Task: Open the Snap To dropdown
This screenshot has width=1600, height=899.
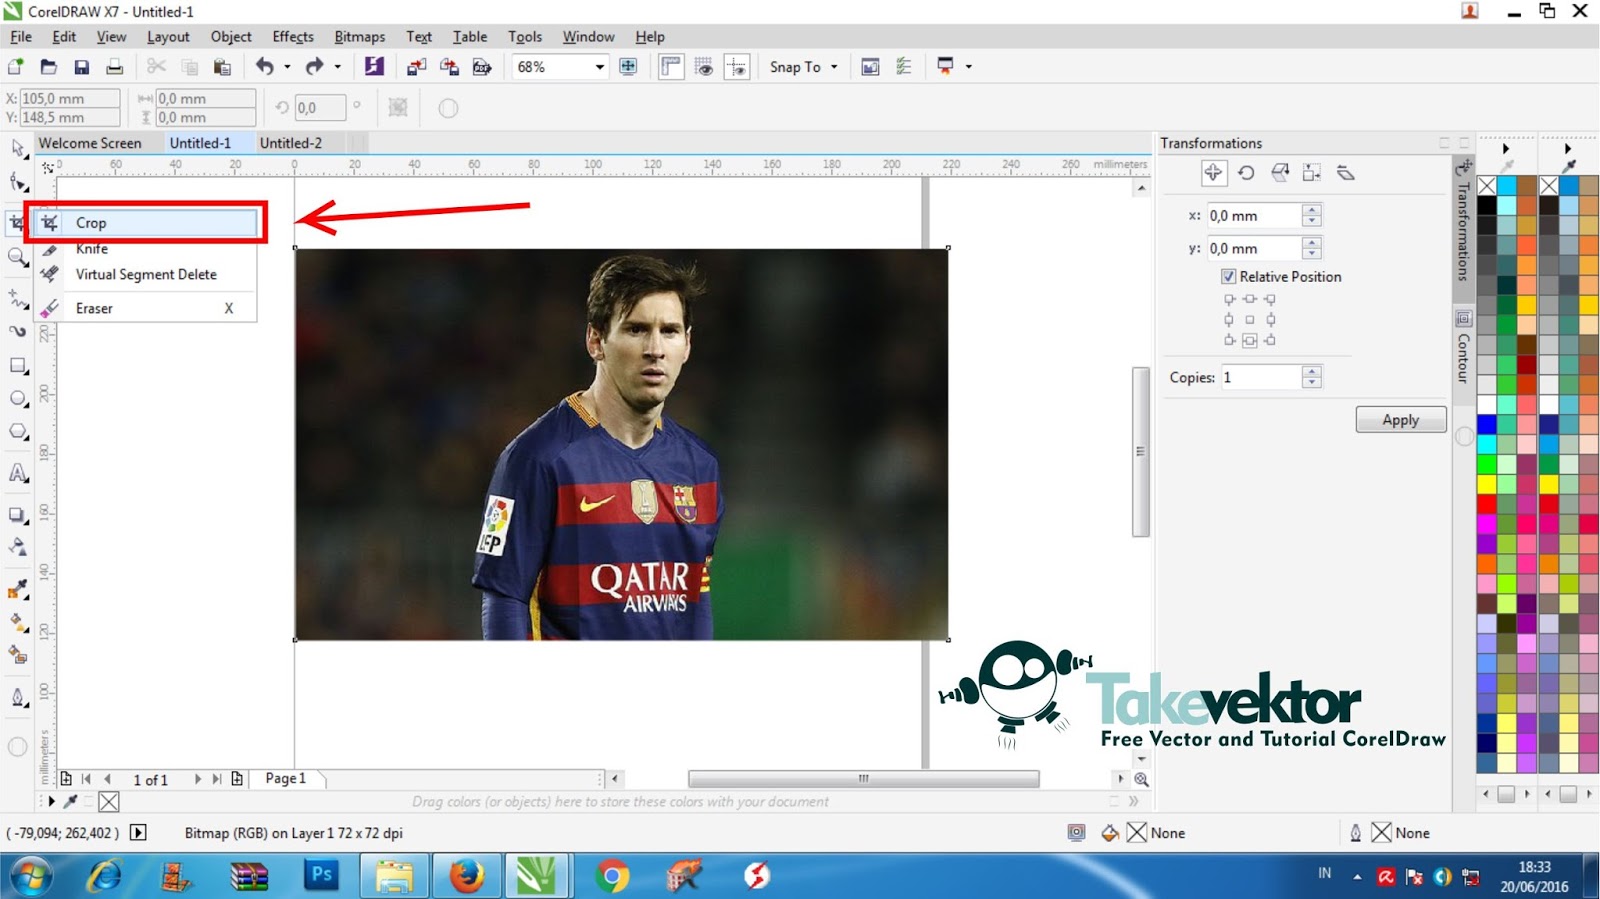Action: 804,67
